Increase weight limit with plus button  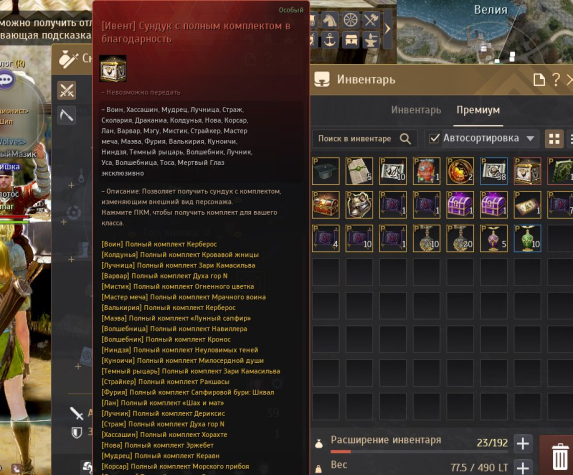point(523,468)
